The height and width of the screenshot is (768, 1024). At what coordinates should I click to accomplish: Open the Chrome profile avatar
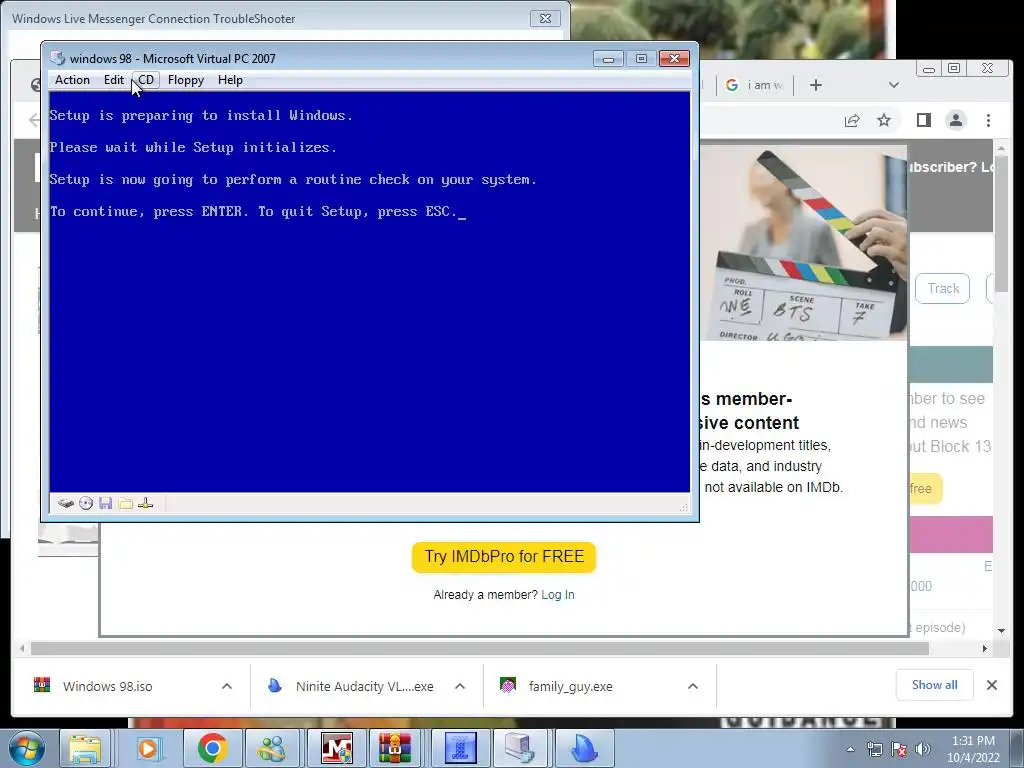click(955, 120)
